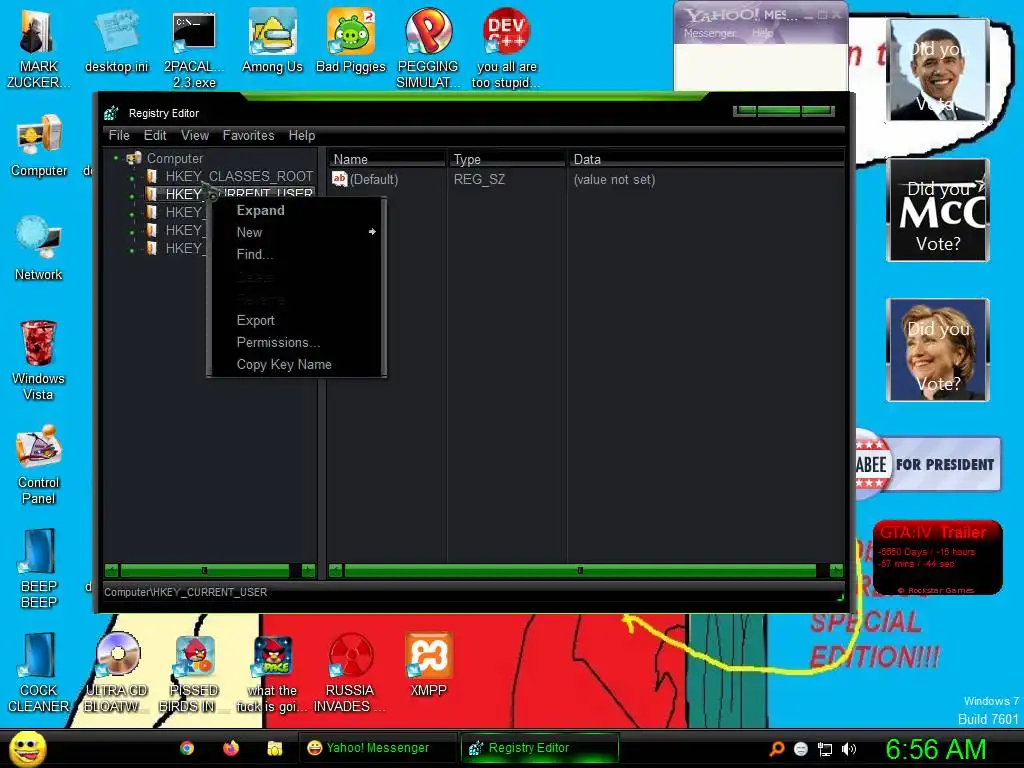
Task: Select the HKEY_CLASSES_ROOT tree item
Action: coord(239,176)
